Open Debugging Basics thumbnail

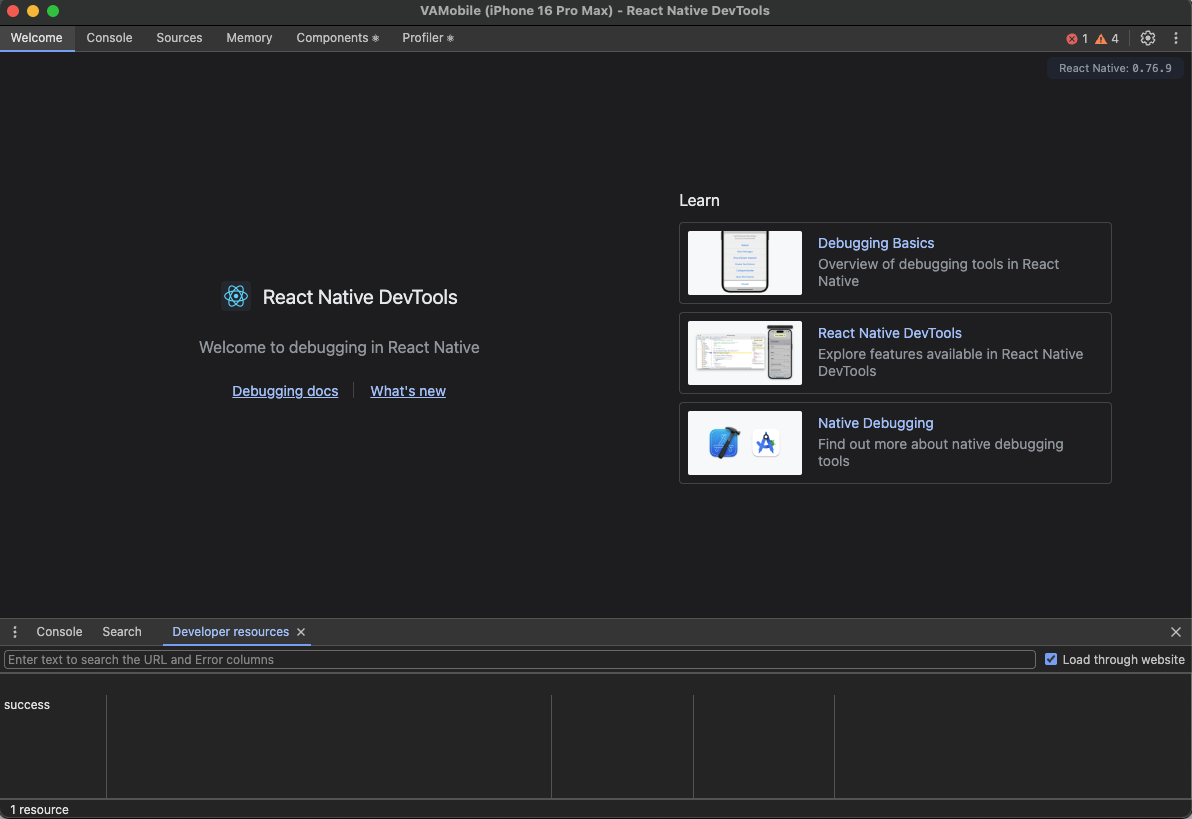[x=745, y=263]
